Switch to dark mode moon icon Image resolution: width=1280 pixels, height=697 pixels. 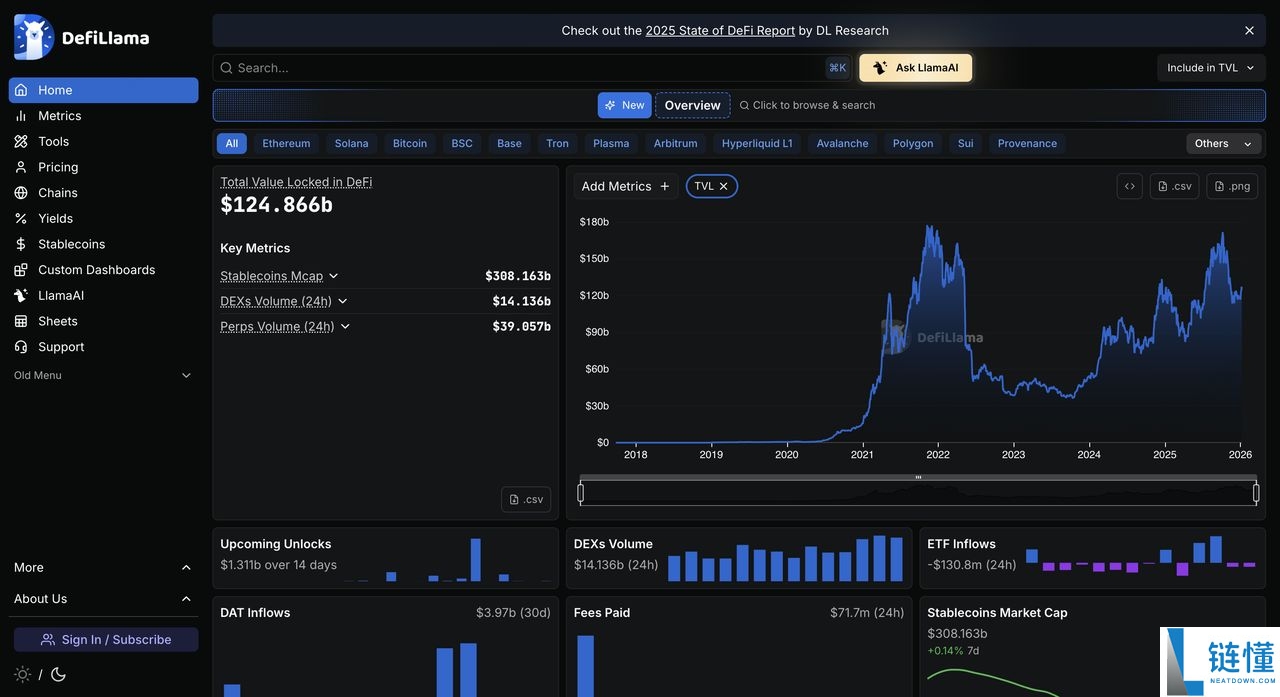click(58, 675)
